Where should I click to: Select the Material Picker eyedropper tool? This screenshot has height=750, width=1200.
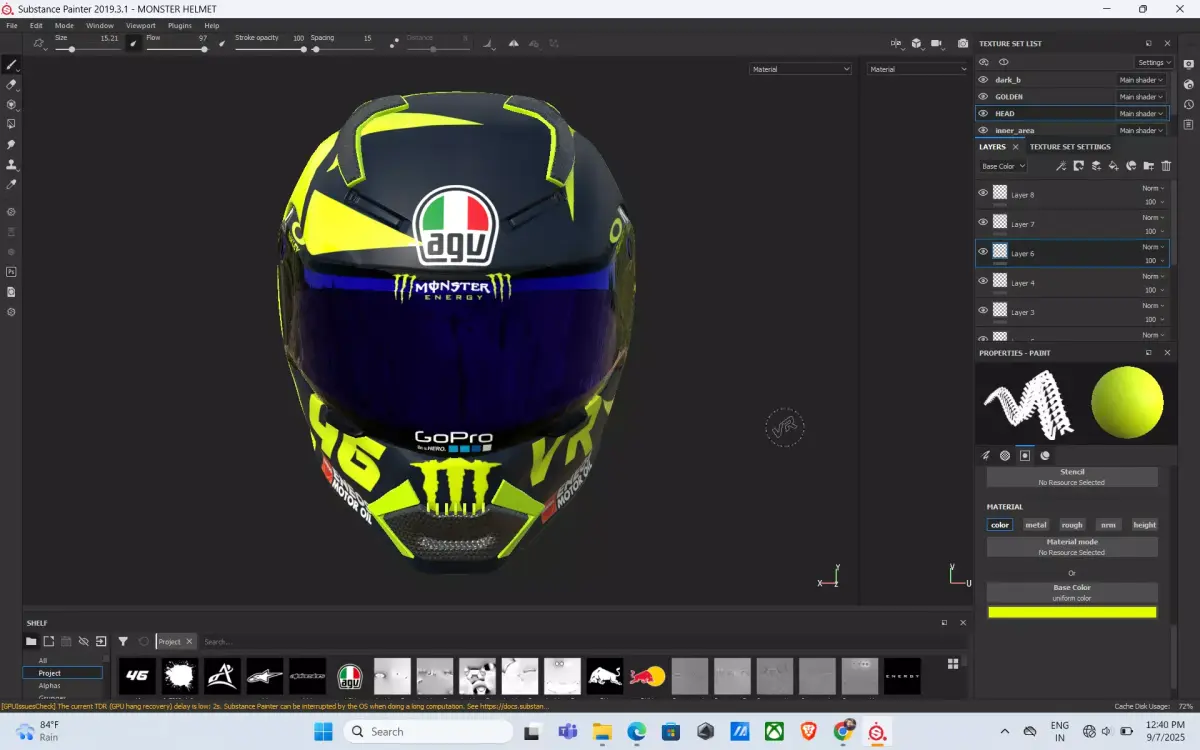11,184
